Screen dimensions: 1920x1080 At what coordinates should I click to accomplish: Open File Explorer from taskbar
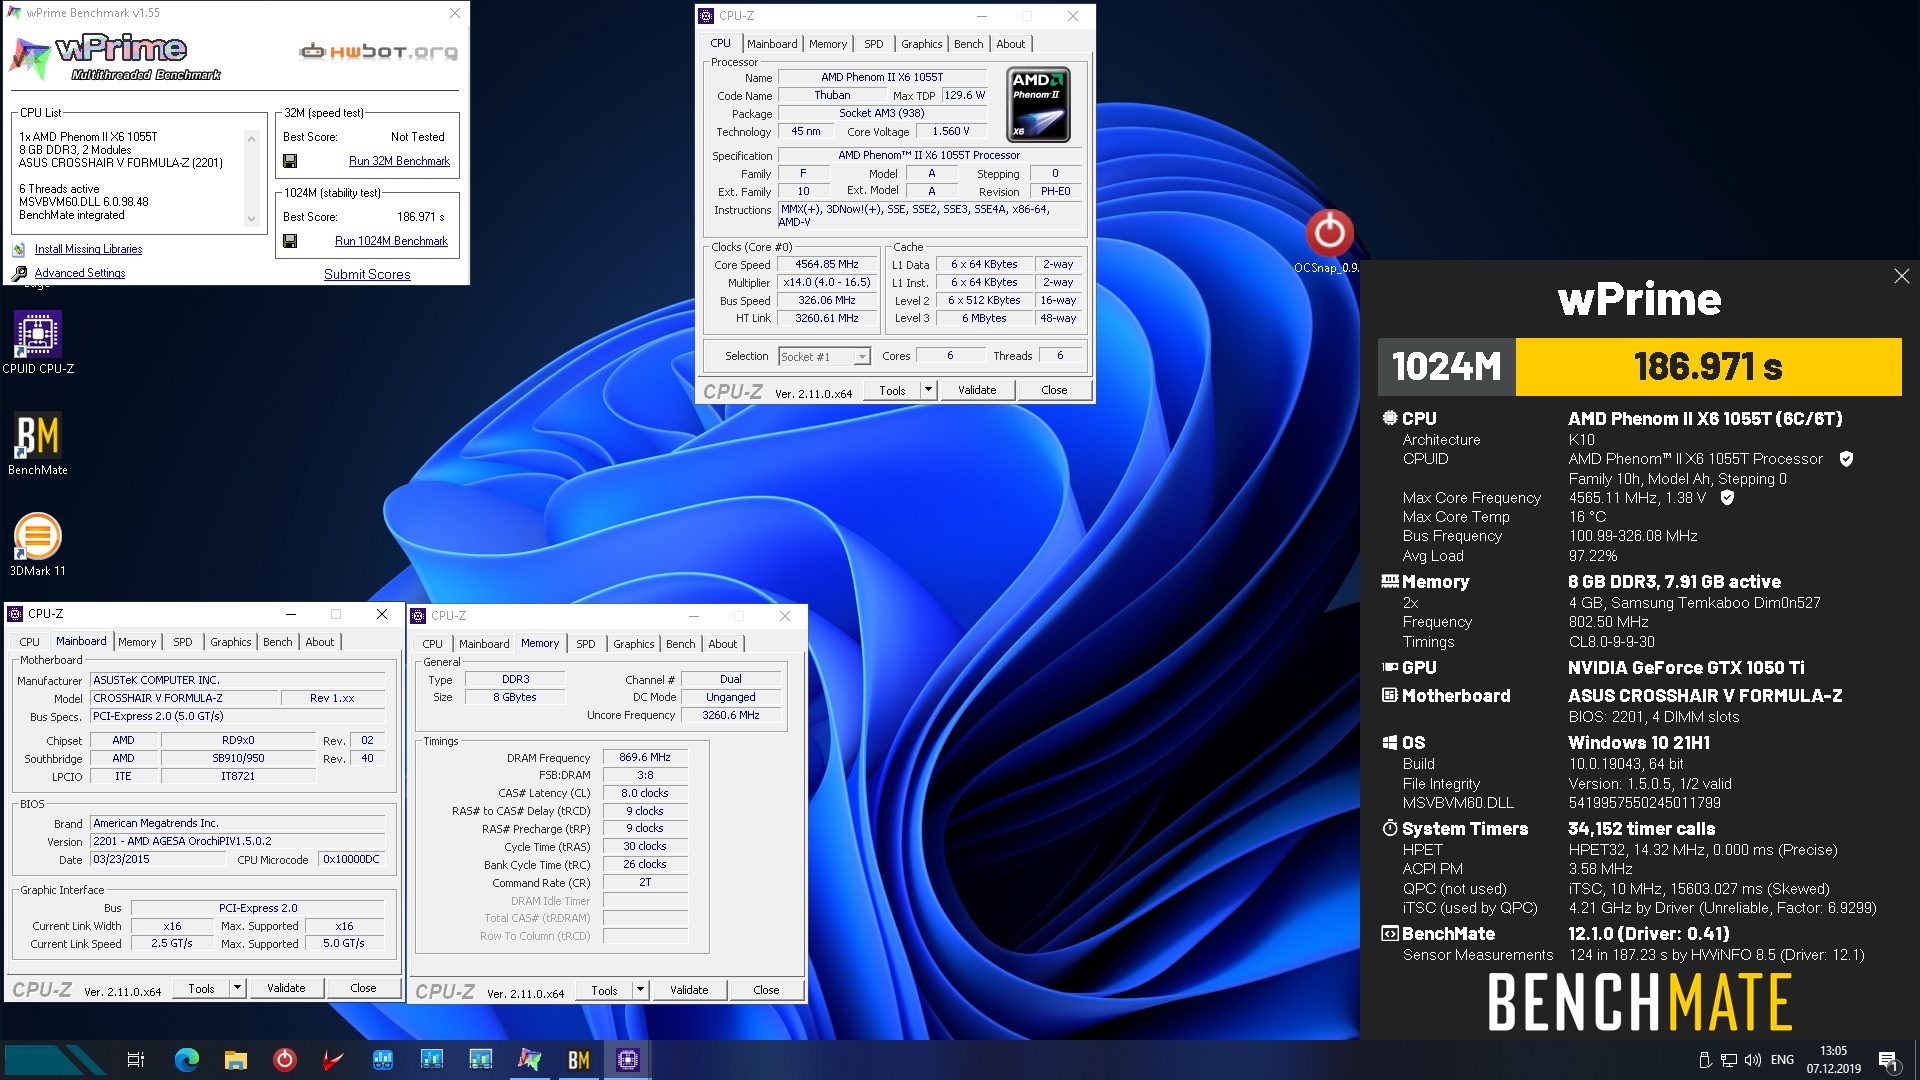(235, 1060)
